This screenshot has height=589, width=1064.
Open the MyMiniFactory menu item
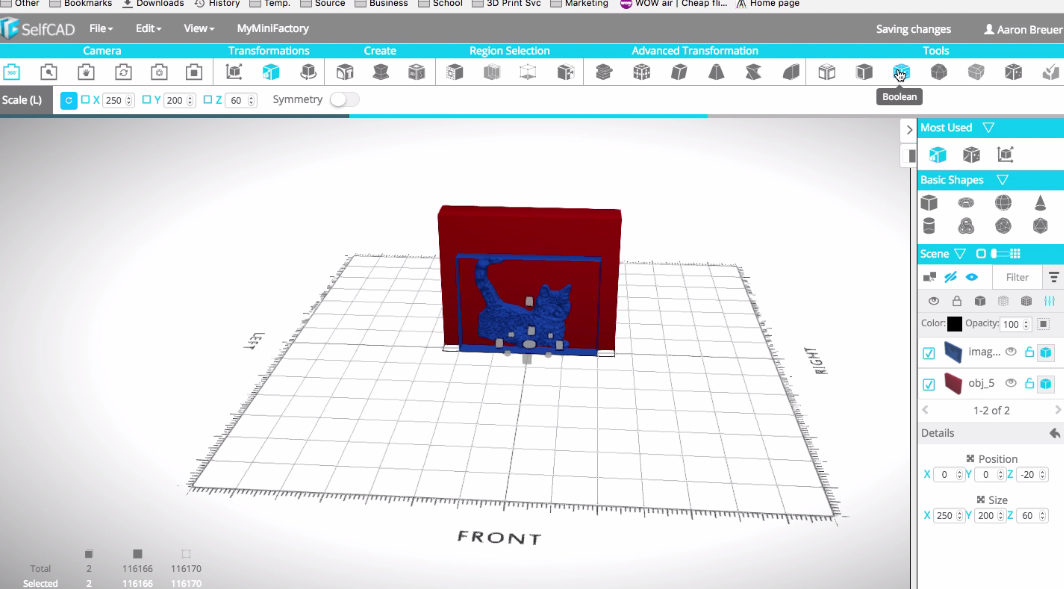tap(273, 28)
